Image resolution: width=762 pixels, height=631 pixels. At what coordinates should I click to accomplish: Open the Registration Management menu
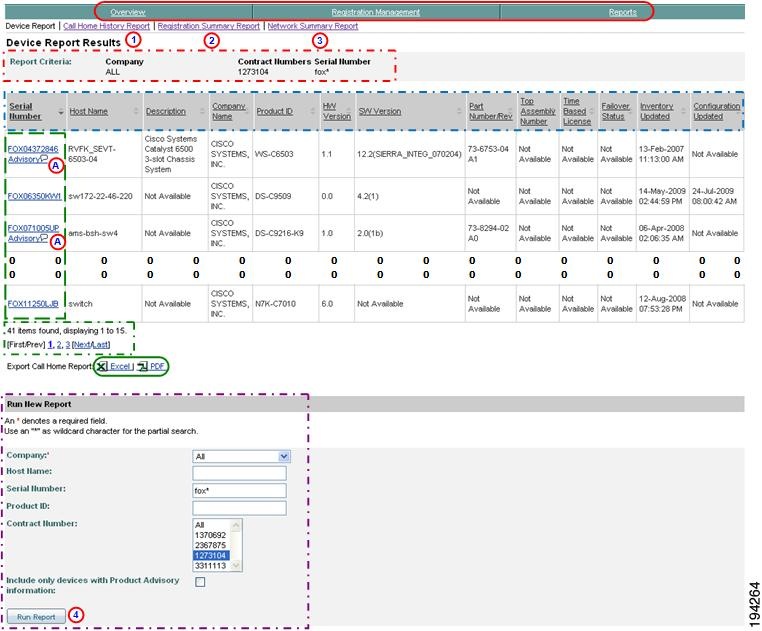[375, 12]
